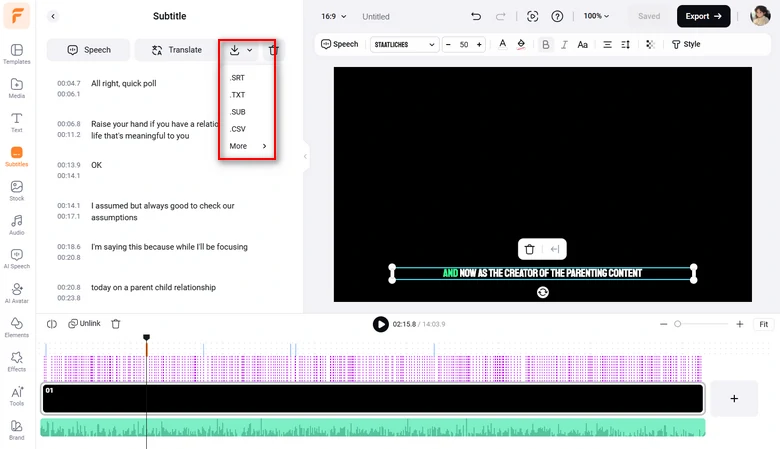This screenshot has width=780, height=449.
Task: Toggle bold formatting
Action: 546,44
